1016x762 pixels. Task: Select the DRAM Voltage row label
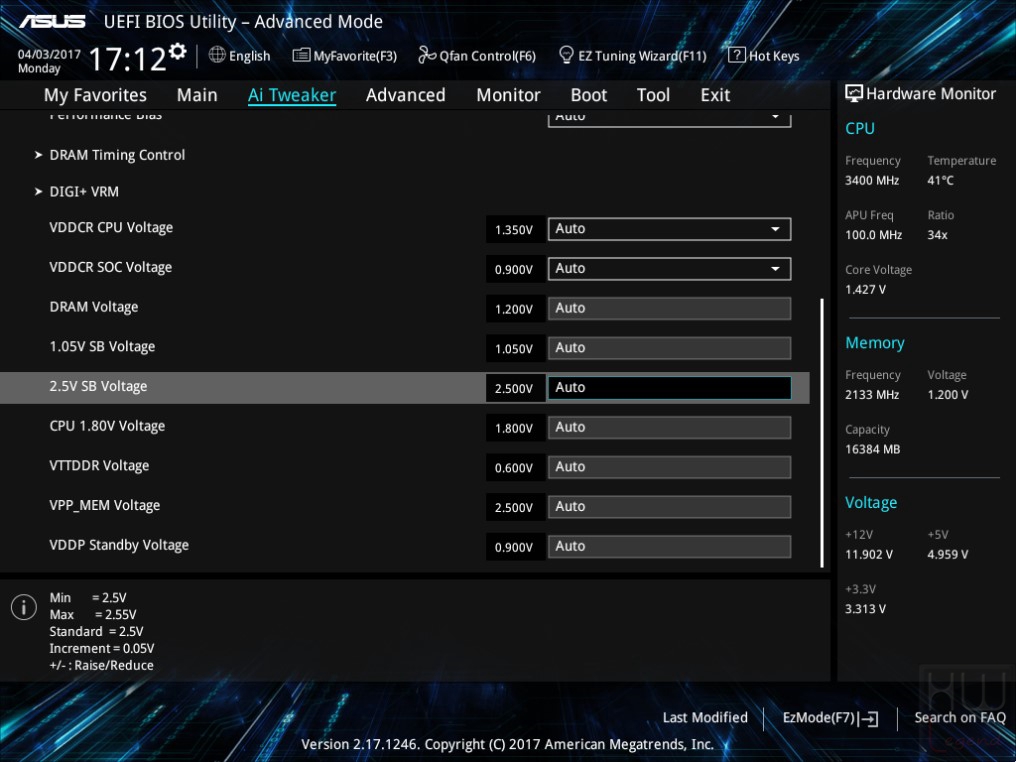pos(94,307)
